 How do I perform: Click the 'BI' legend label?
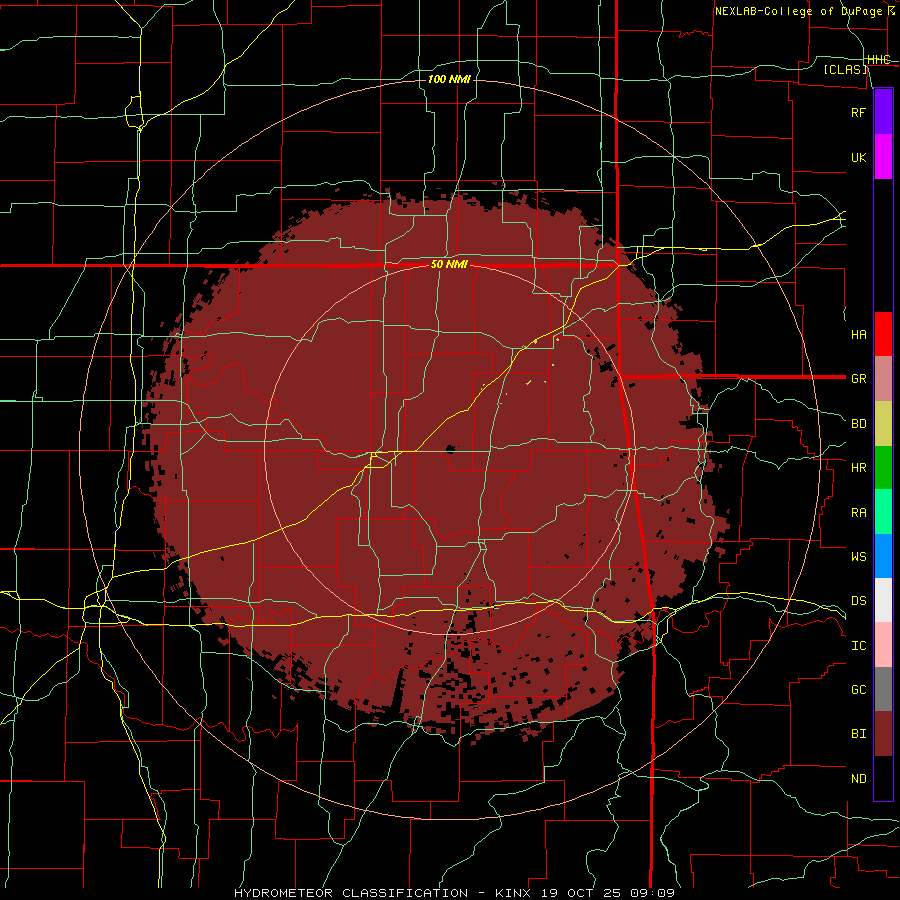(859, 734)
